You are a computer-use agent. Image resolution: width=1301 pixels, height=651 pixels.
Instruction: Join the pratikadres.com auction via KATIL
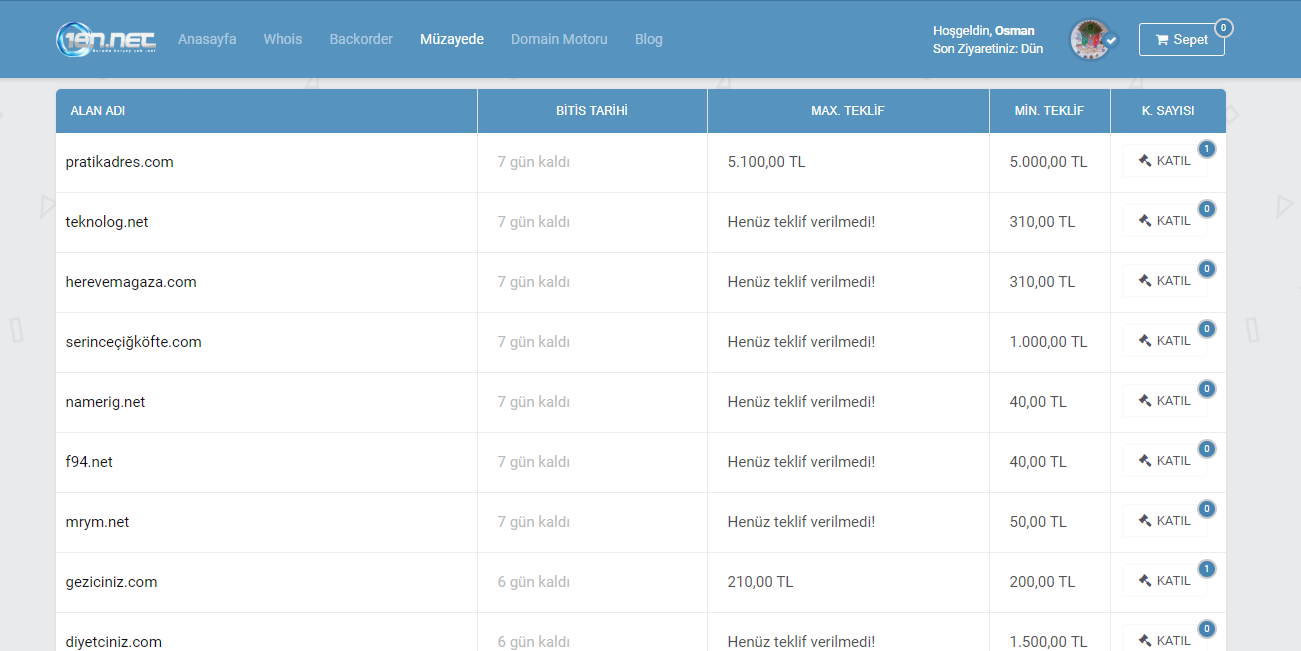coord(1165,161)
